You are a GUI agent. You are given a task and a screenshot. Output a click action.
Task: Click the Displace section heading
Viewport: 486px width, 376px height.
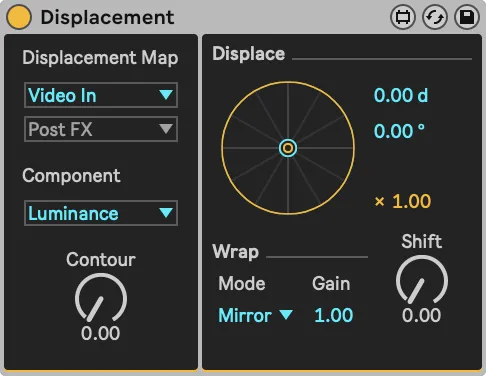249,54
